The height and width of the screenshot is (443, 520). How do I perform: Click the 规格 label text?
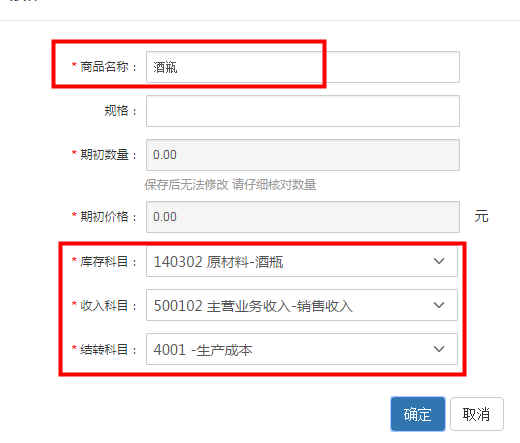[x=116, y=111]
